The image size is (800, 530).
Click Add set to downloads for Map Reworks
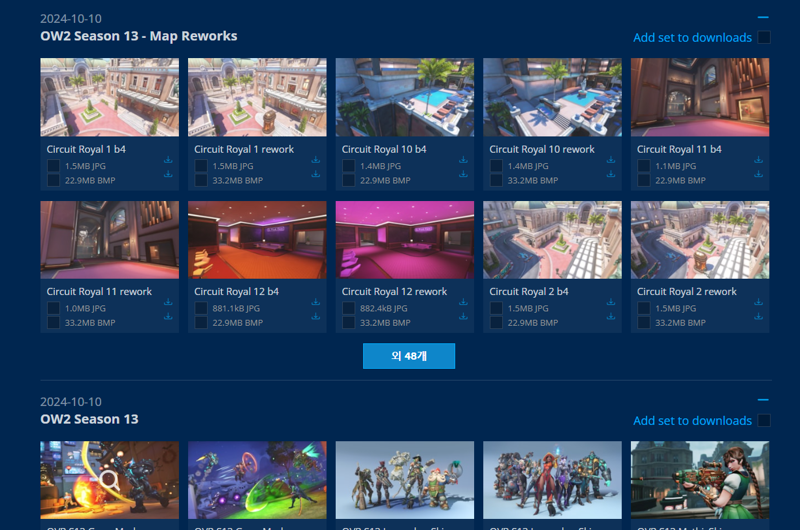tap(692, 38)
